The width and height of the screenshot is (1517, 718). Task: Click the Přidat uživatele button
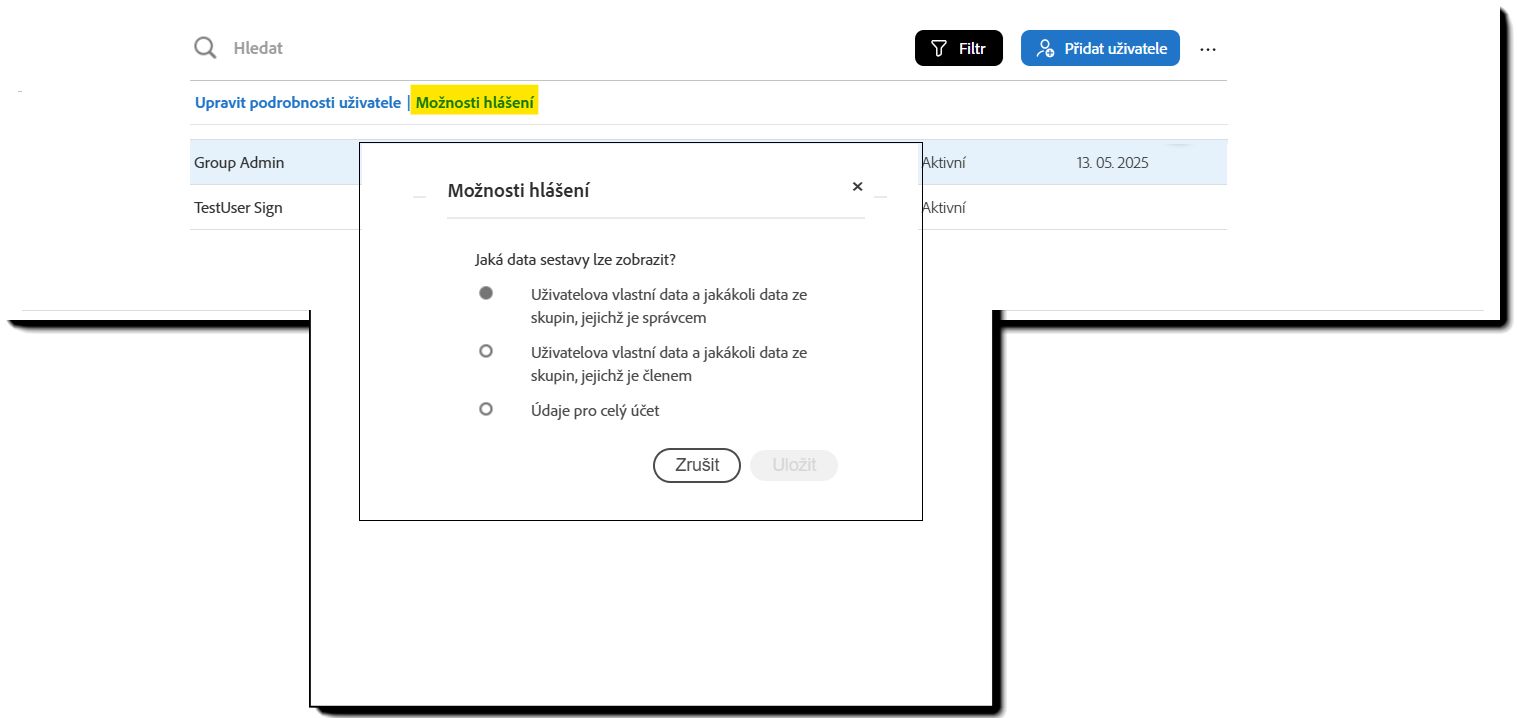tap(1100, 48)
